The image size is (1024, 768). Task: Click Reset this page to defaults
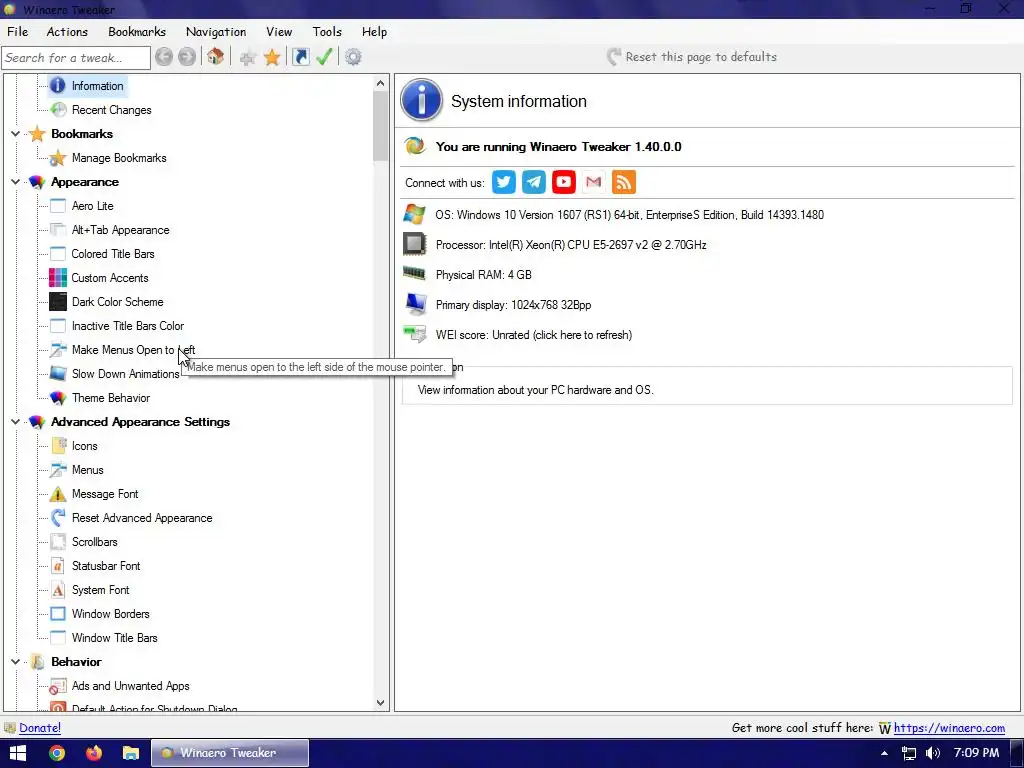coord(692,57)
